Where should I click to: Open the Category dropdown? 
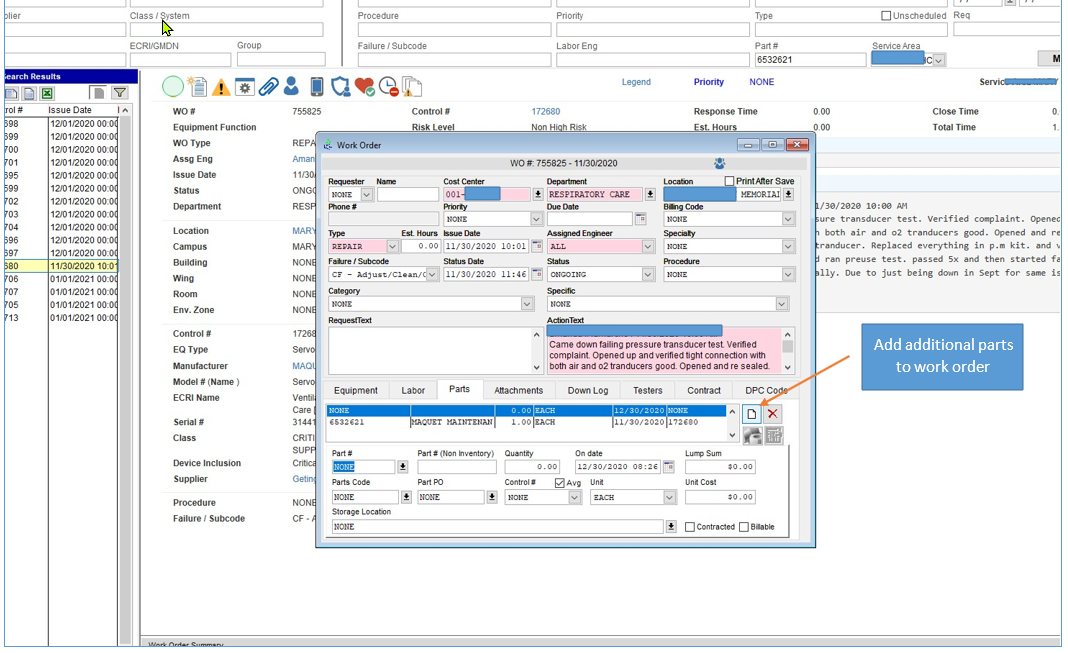pos(527,304)
